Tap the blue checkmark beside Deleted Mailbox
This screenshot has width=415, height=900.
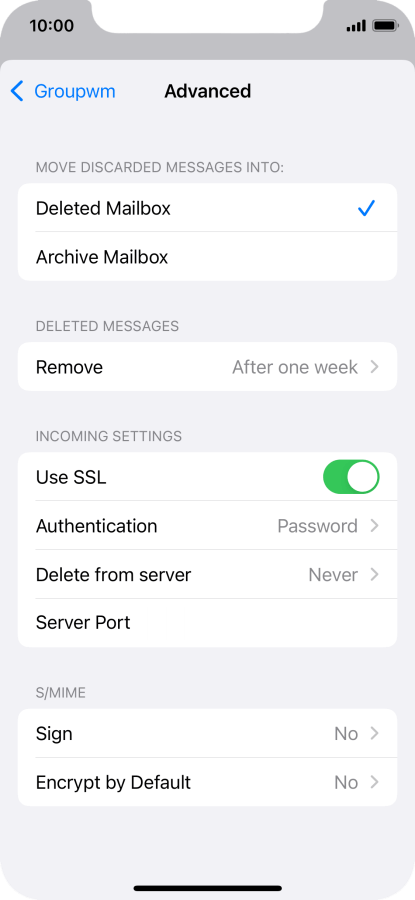click(366, 208)
